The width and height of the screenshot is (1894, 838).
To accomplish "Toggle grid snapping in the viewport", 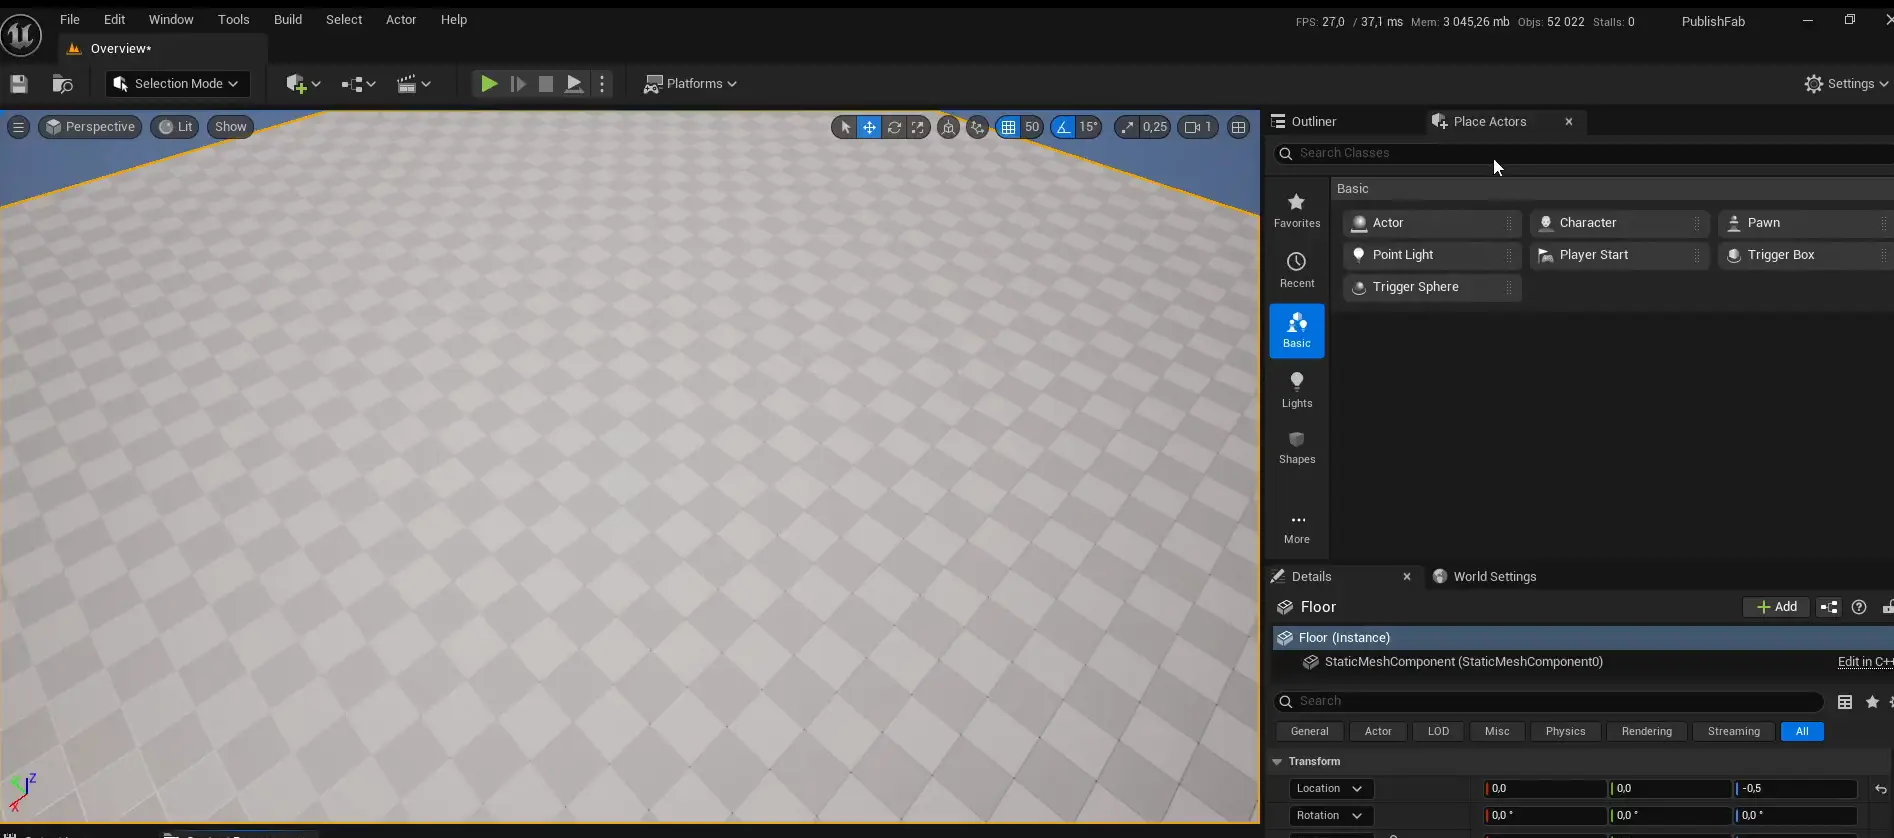I will pyautogui.click(x=1008, y=127).
